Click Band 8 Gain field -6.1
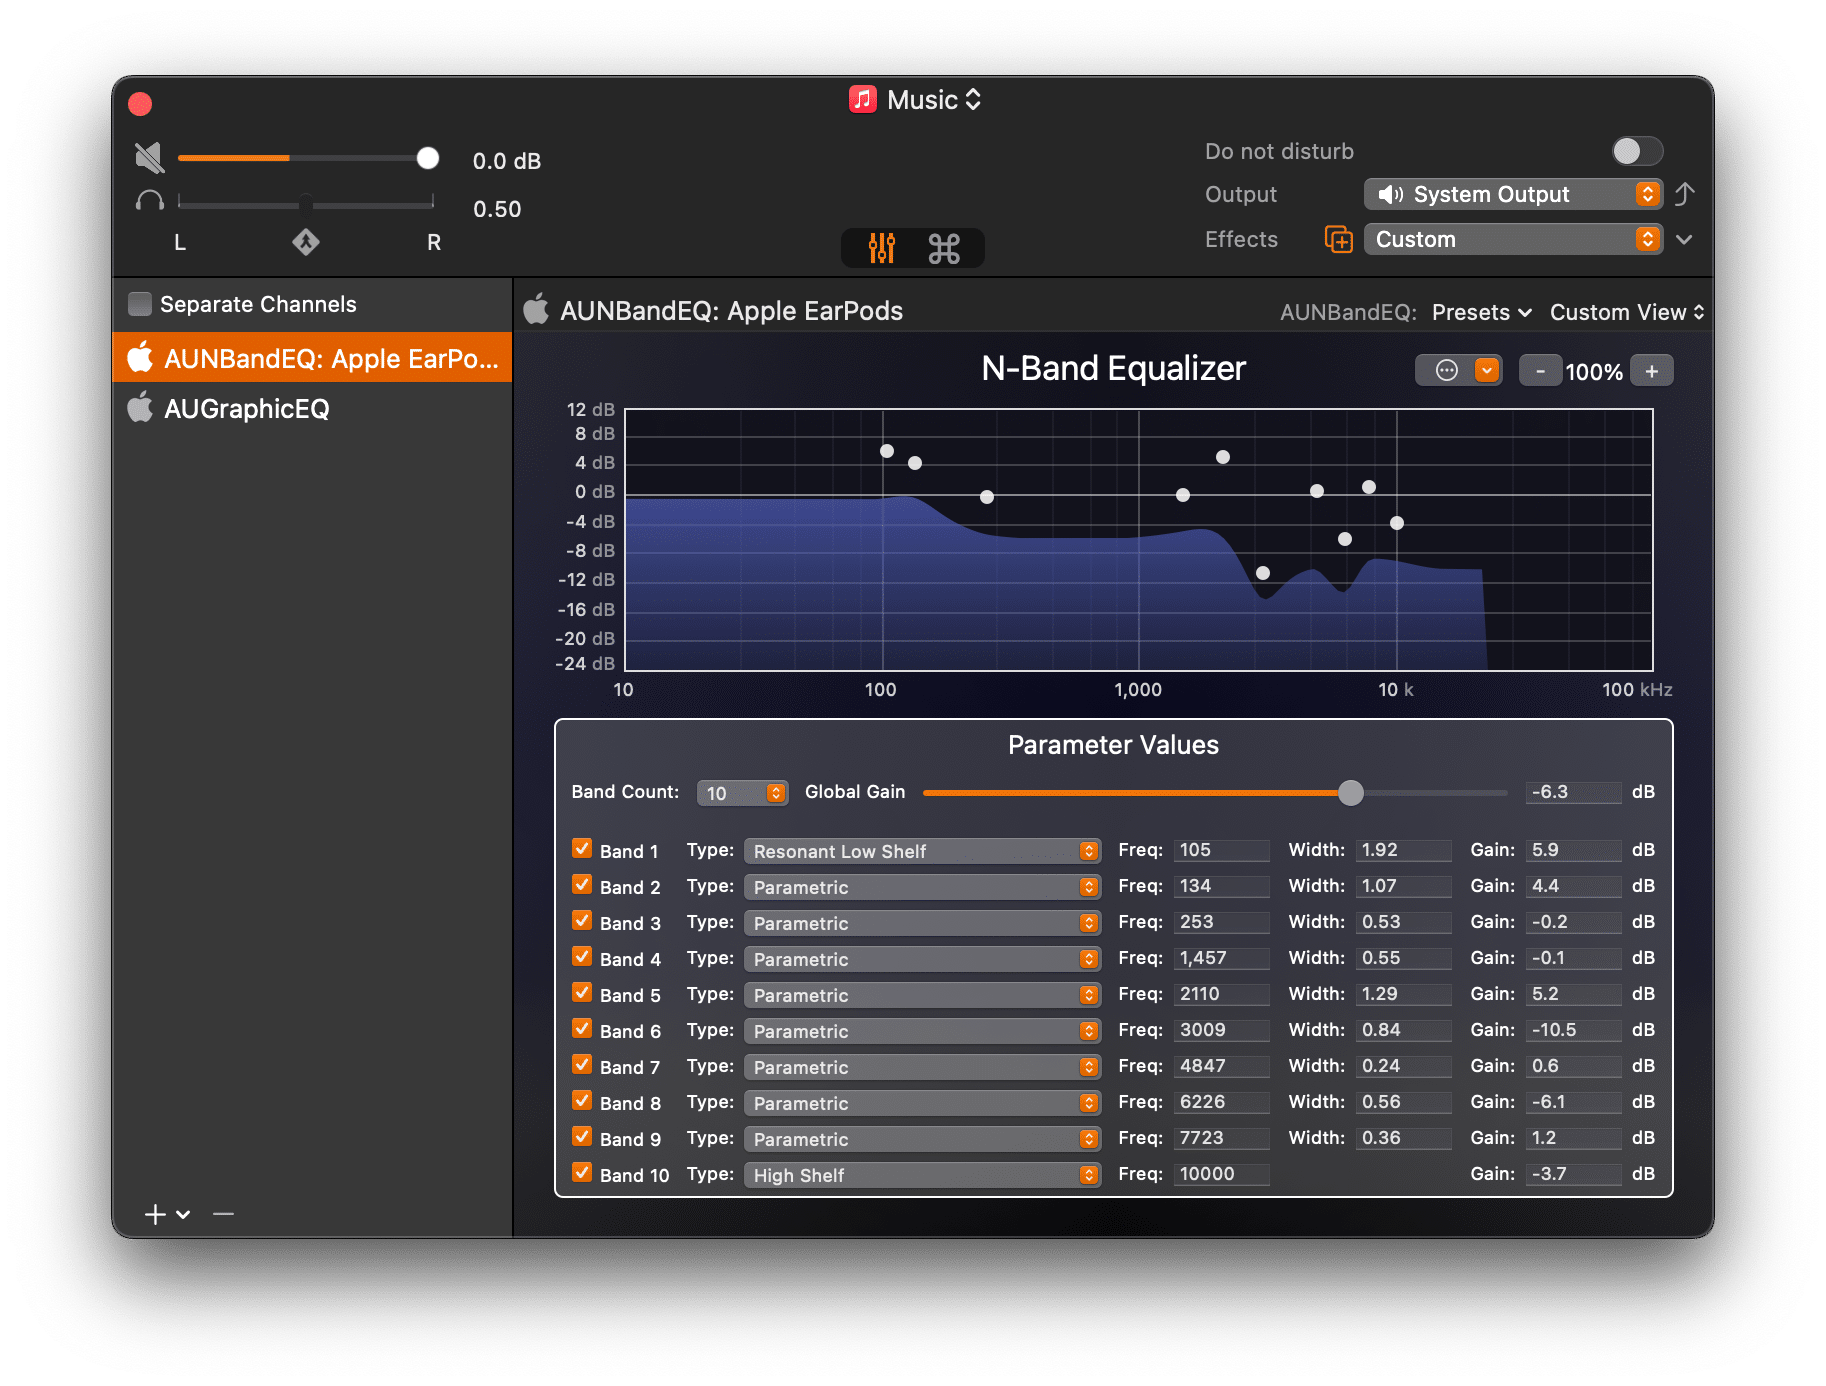The image size is (1826, 1386). click(1573, 1102)
